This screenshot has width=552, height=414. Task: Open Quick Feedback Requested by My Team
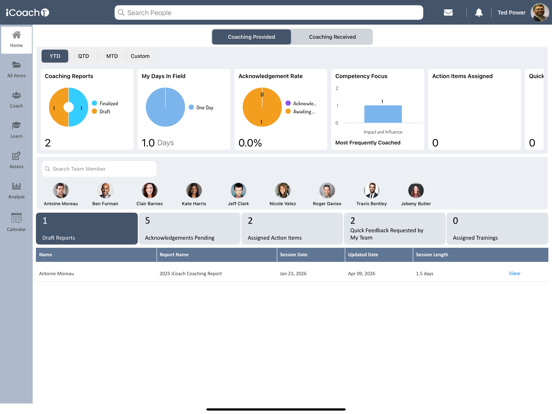click(395, 228)
